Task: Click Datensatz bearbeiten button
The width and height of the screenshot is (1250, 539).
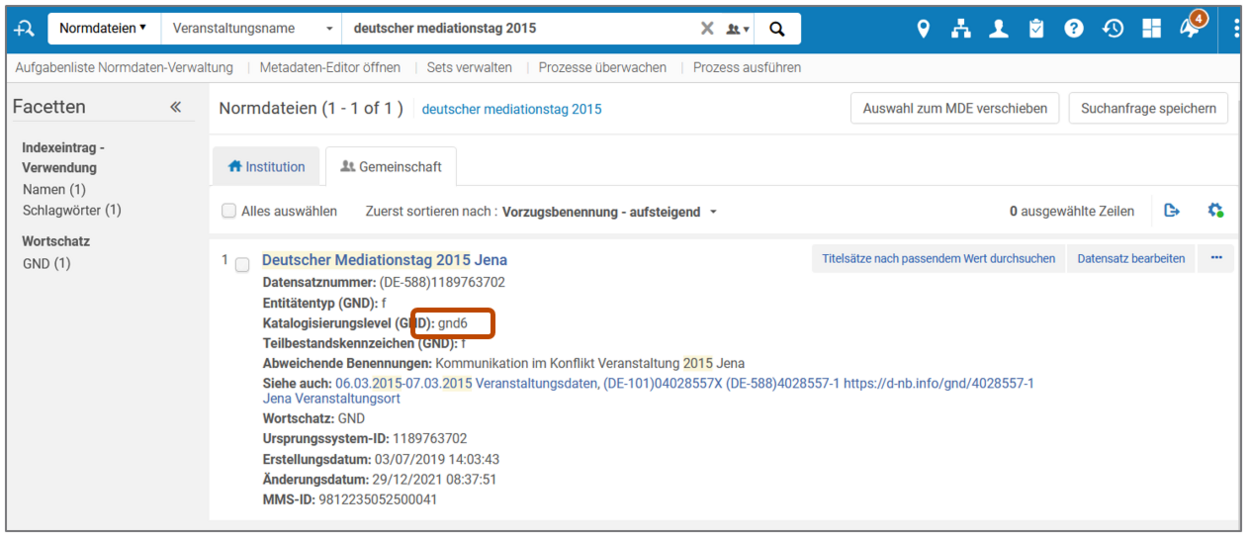Action: pyautogui.click(x=1131, y=258)
